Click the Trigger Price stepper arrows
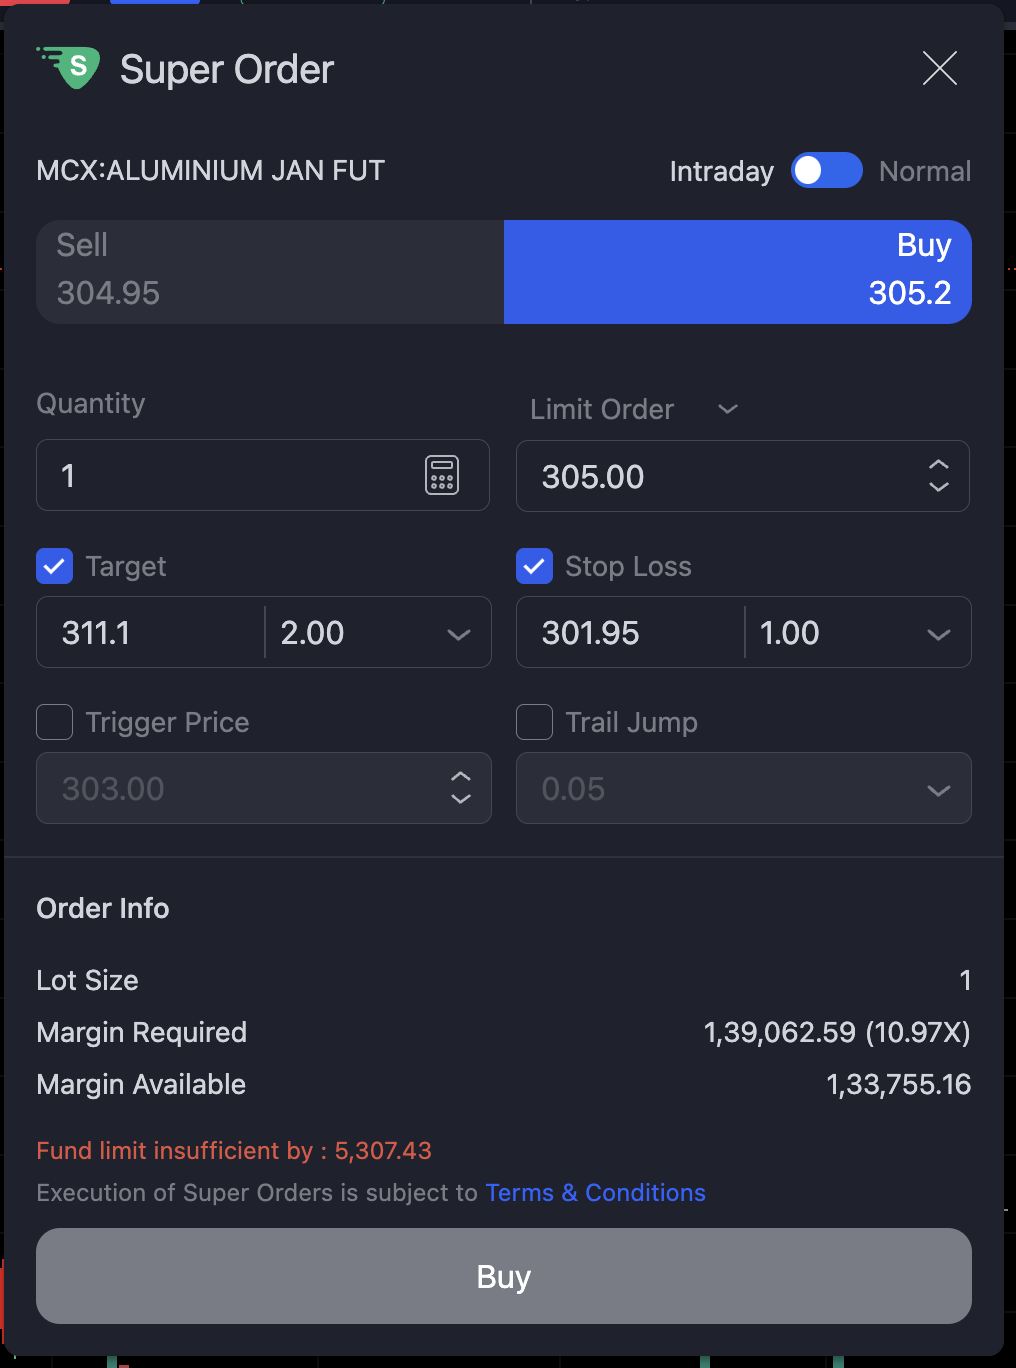Image resolution: width=1016 pixels, height=1368 pixels. click(x=460, y=788)
